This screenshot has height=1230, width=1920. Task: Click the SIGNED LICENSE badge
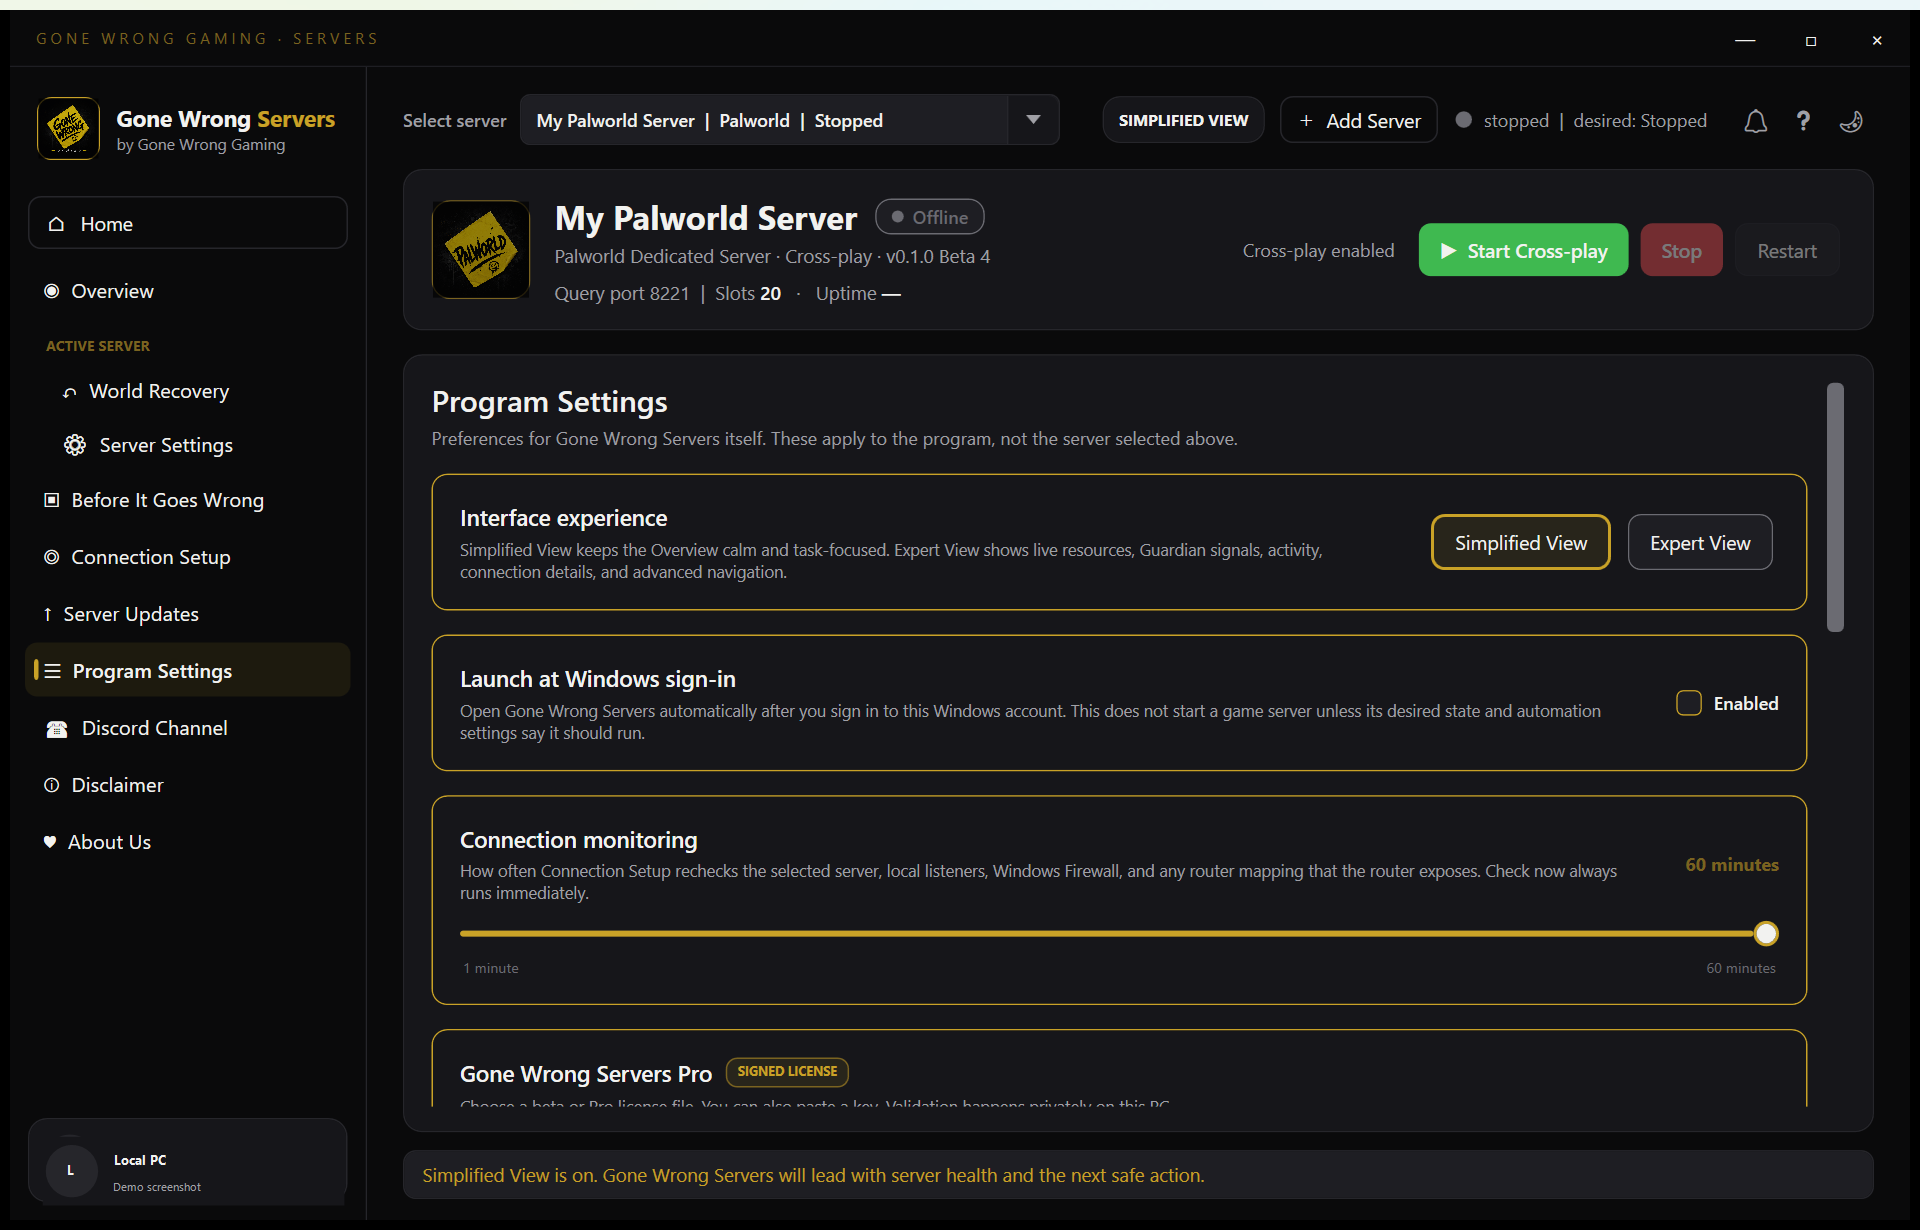(787, 1071)
